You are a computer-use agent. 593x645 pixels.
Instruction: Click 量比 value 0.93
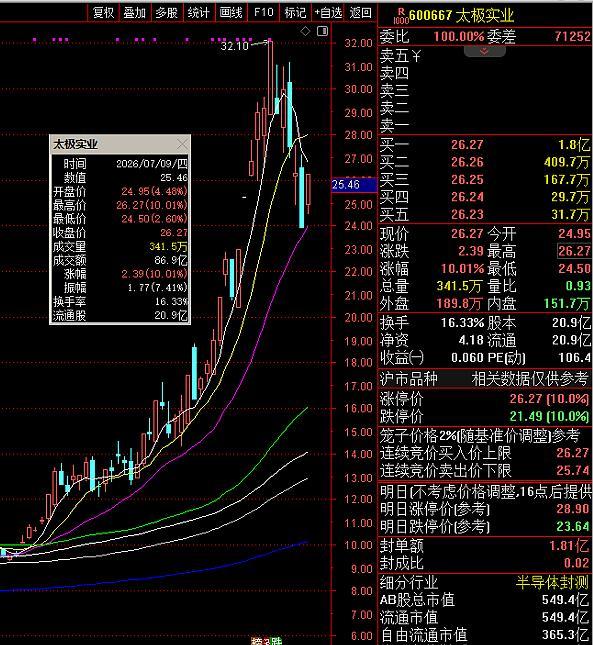pyautogui.click(x=578, y=286)
